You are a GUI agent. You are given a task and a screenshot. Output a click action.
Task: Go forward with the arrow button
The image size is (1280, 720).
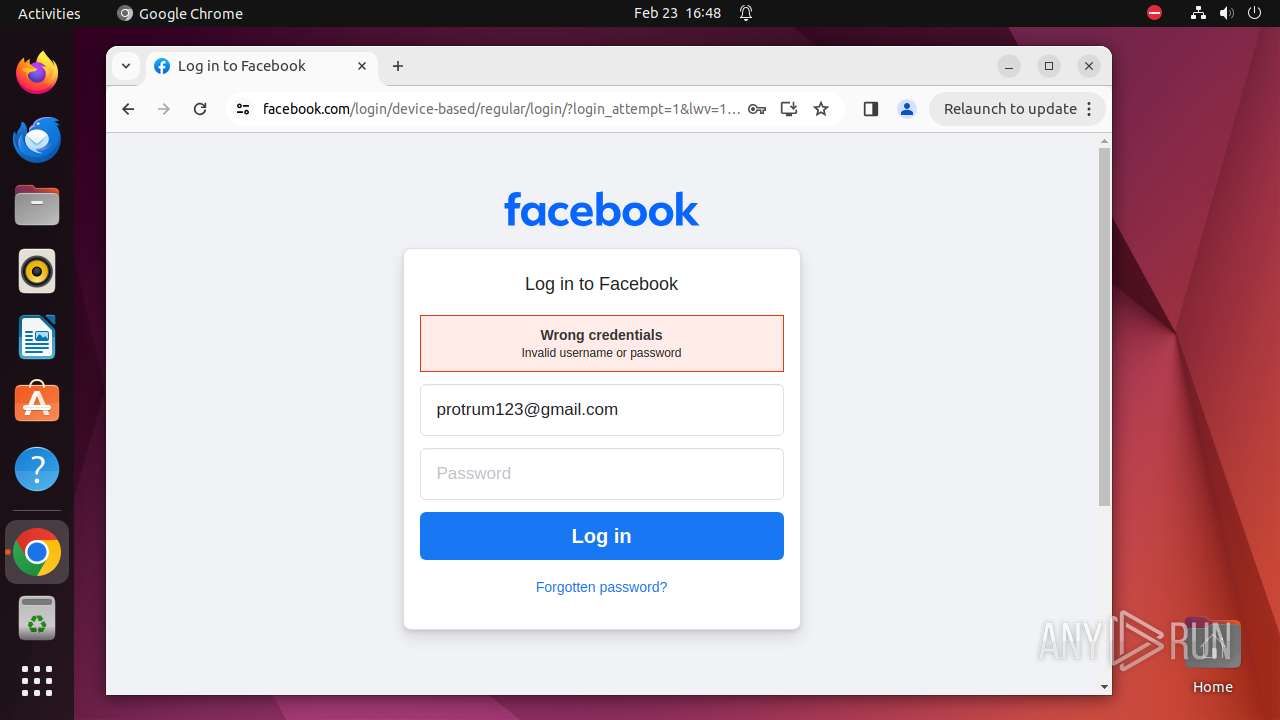tap(164, 109)
